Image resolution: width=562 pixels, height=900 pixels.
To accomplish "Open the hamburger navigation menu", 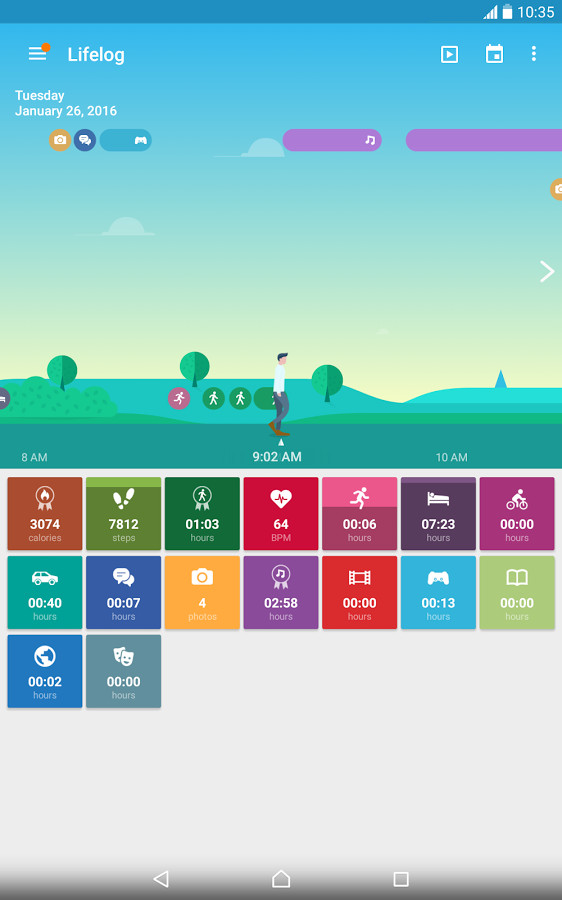I will point(38,53).
